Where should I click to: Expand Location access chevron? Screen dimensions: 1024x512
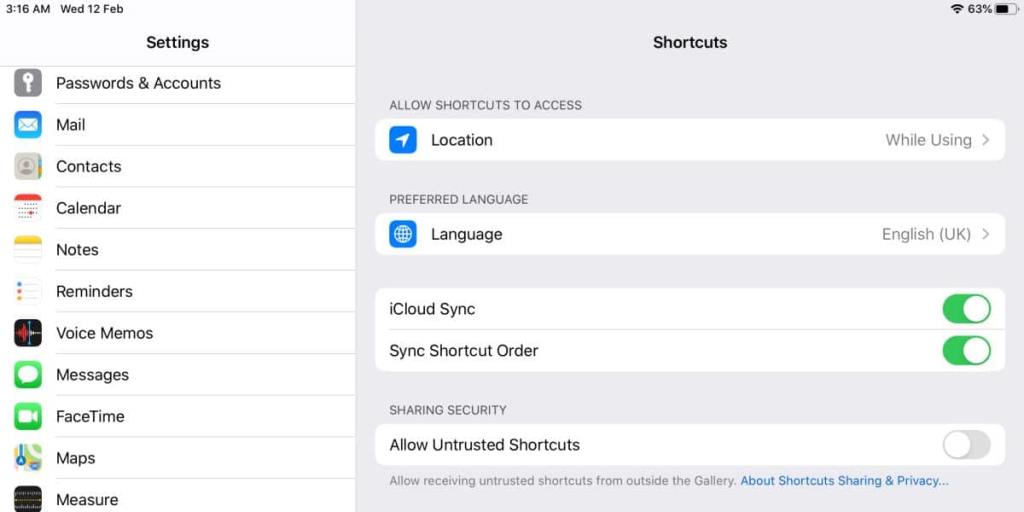985,140
